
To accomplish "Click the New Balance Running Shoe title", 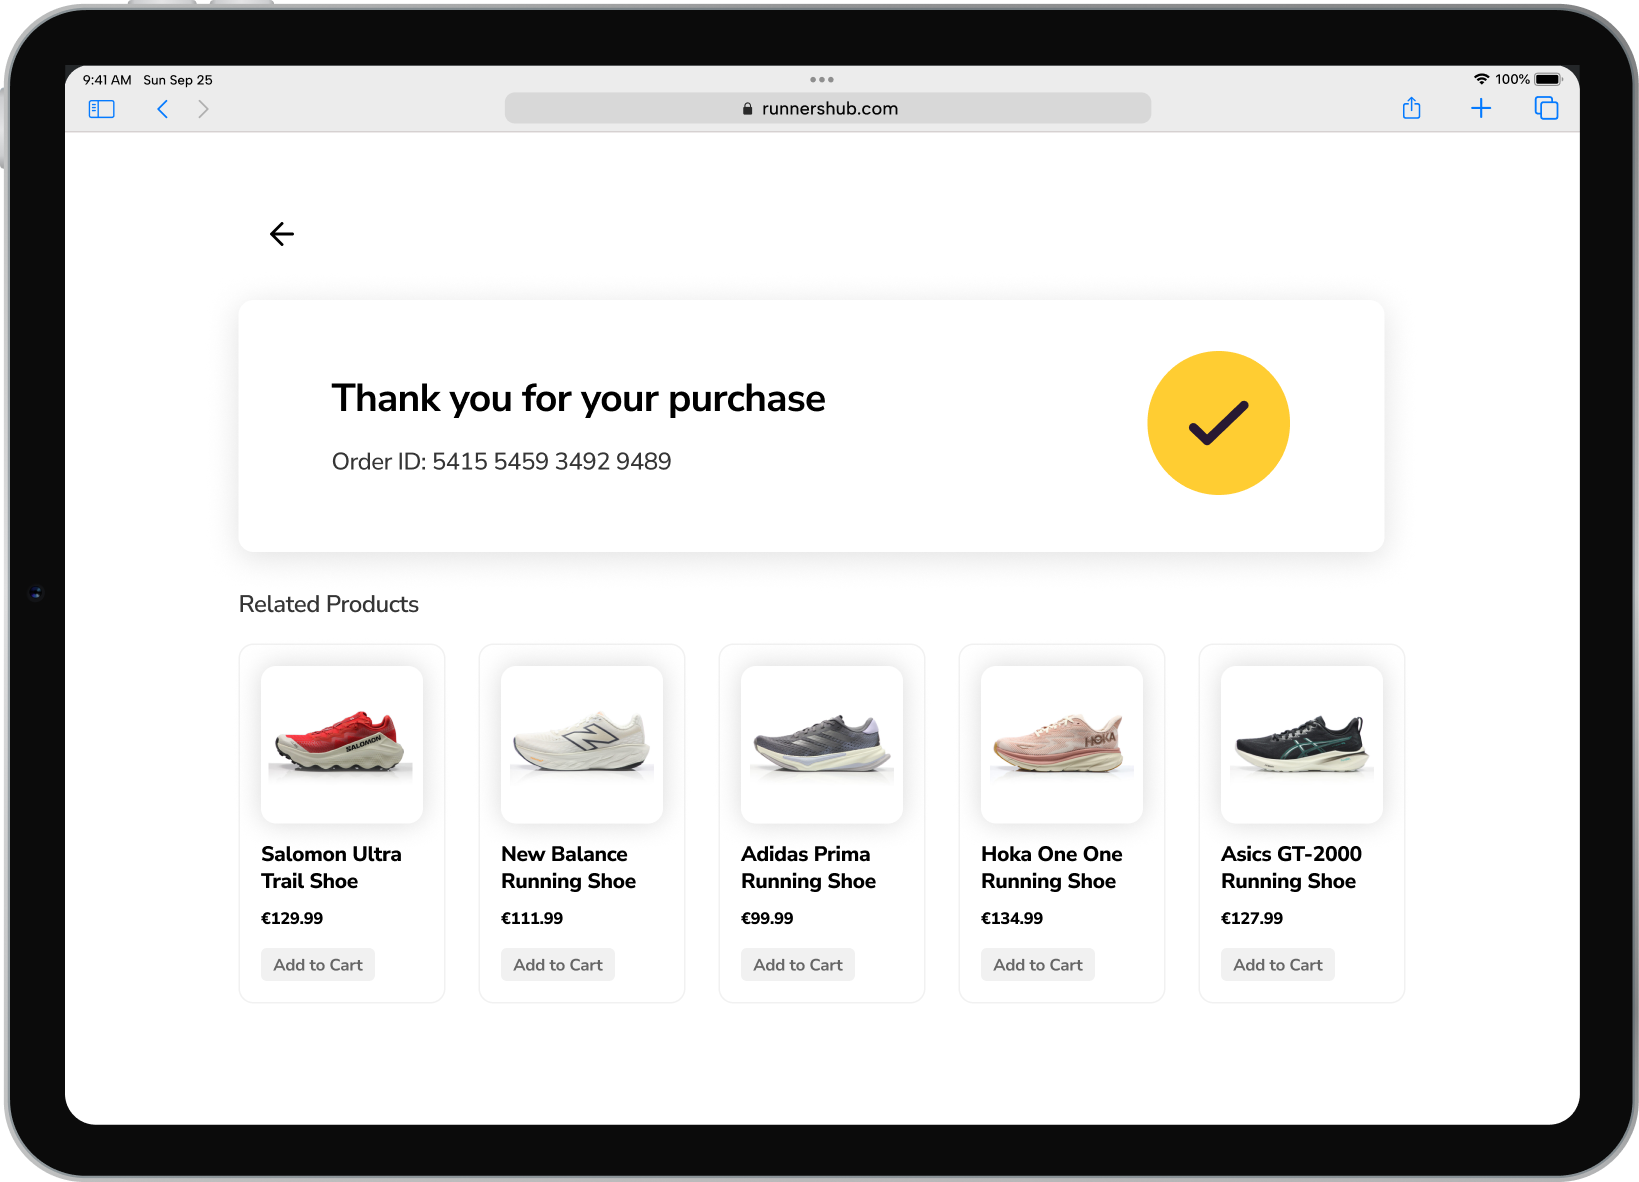I will (568, 867).
